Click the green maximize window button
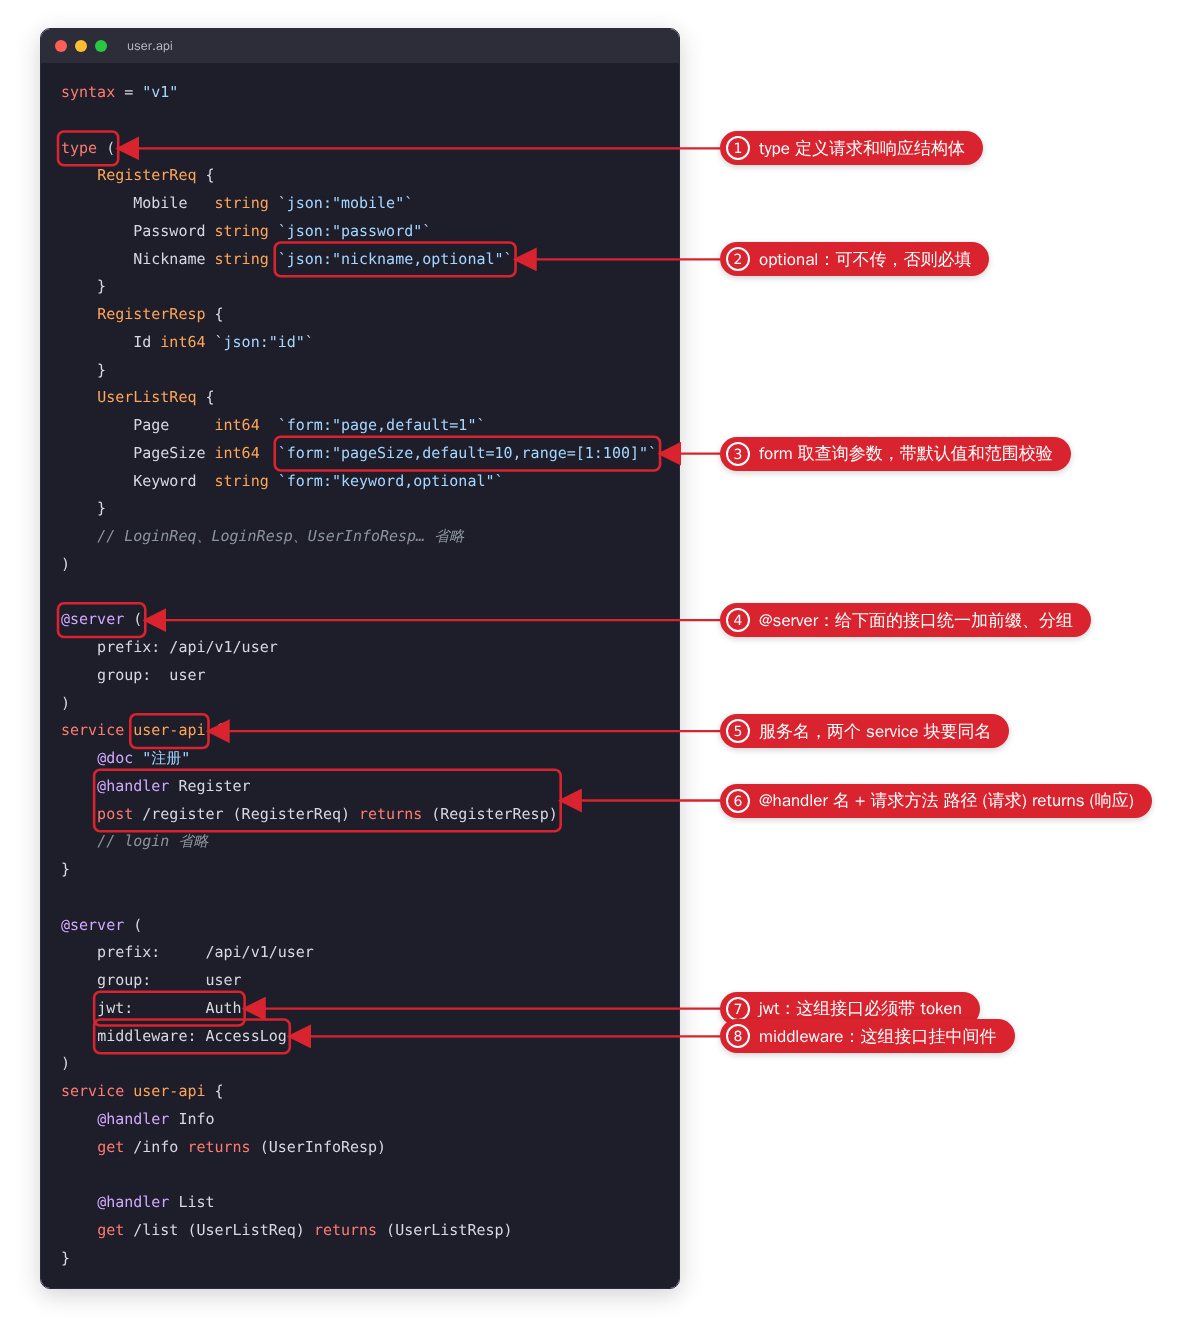This screenshot has width=1200, height=1318. (101, 46)
